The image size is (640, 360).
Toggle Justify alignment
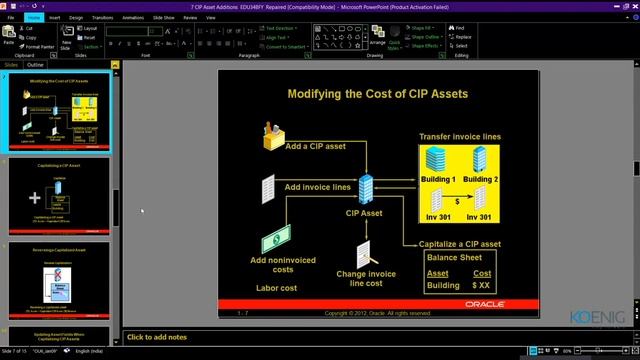pos(228,43)
